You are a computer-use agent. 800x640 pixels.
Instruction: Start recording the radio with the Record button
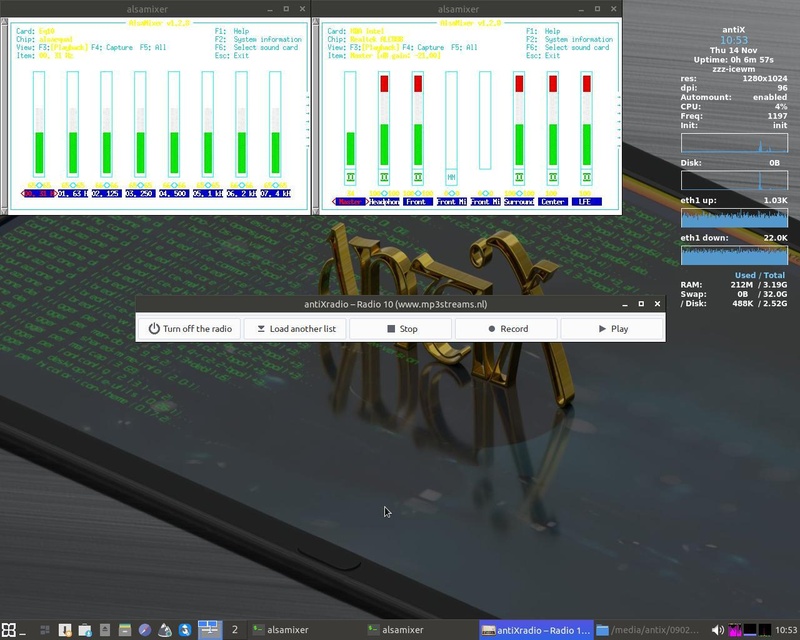[506, 329]
